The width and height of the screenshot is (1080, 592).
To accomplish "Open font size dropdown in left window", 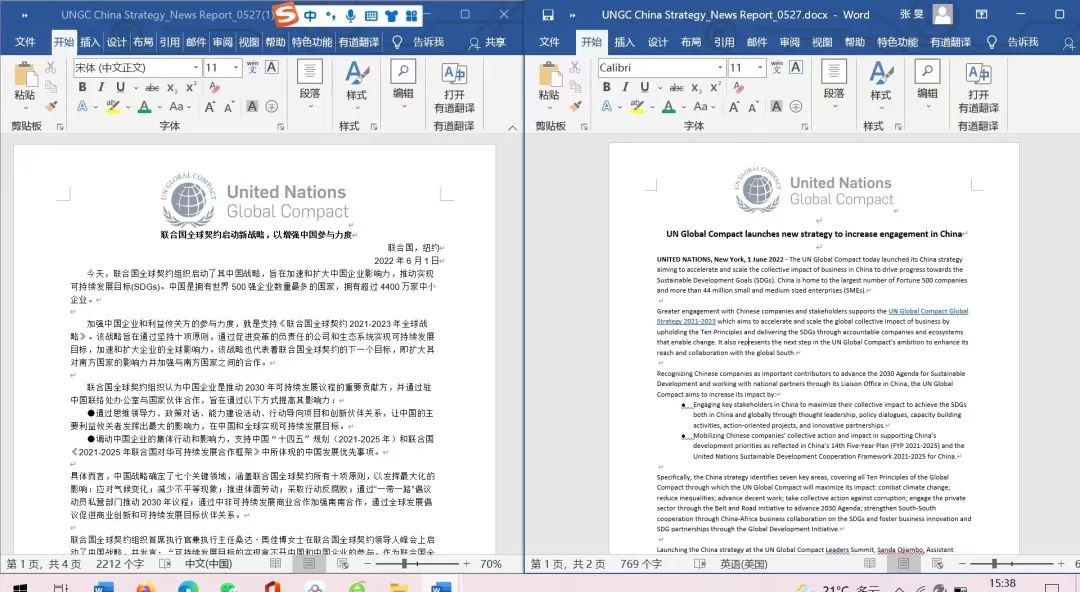I will coord(236,68).
